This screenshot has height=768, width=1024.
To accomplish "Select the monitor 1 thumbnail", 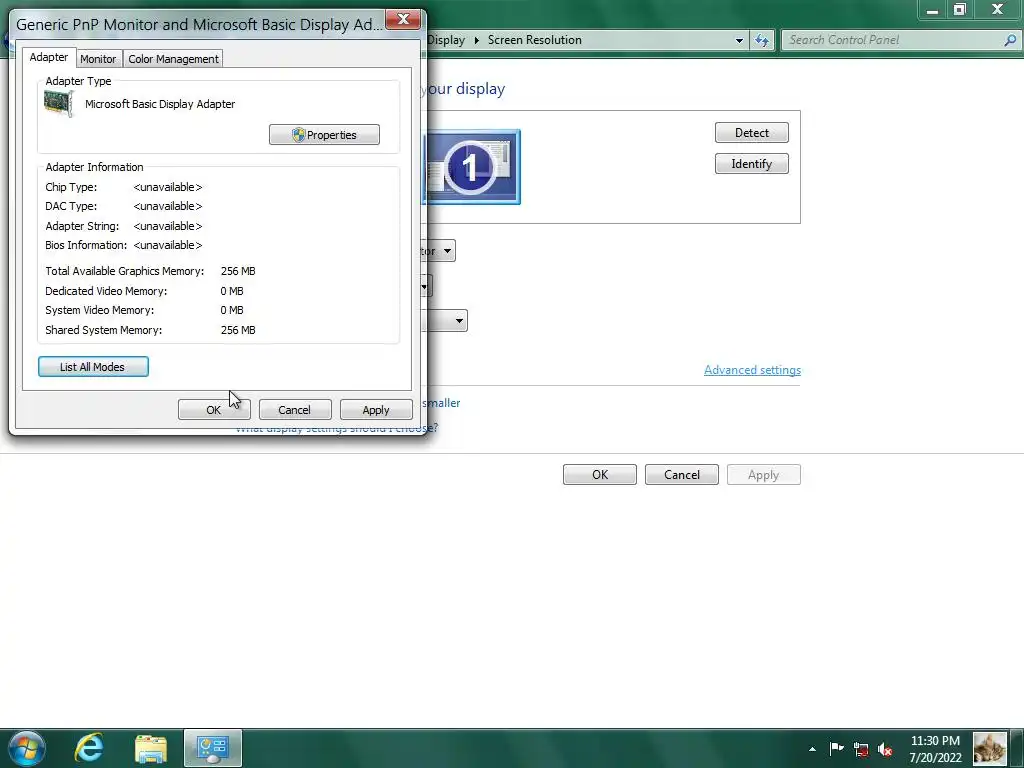I will pyautogui.click(x=473, y=167).
